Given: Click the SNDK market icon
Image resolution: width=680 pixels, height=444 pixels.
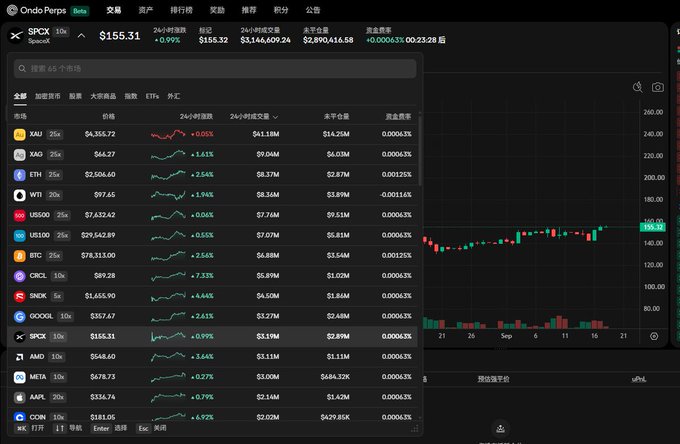Looking at the screenshot, I should coord(20,296).
